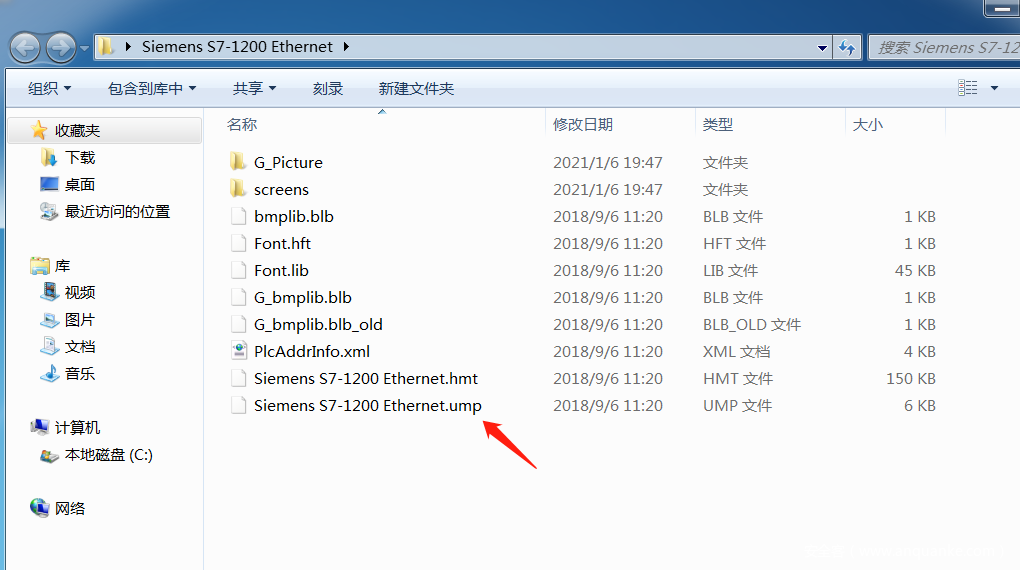1020x570 pixels.
Task: Open 桌面 in favorites
Action: pyautogui.click(x=80, y=185)
